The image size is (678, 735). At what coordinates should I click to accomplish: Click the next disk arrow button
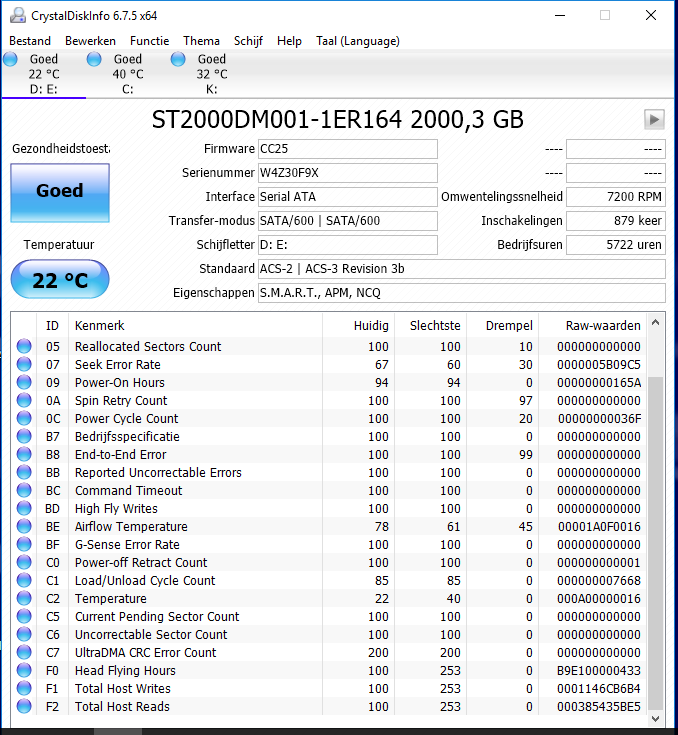(x=654, y=120)
